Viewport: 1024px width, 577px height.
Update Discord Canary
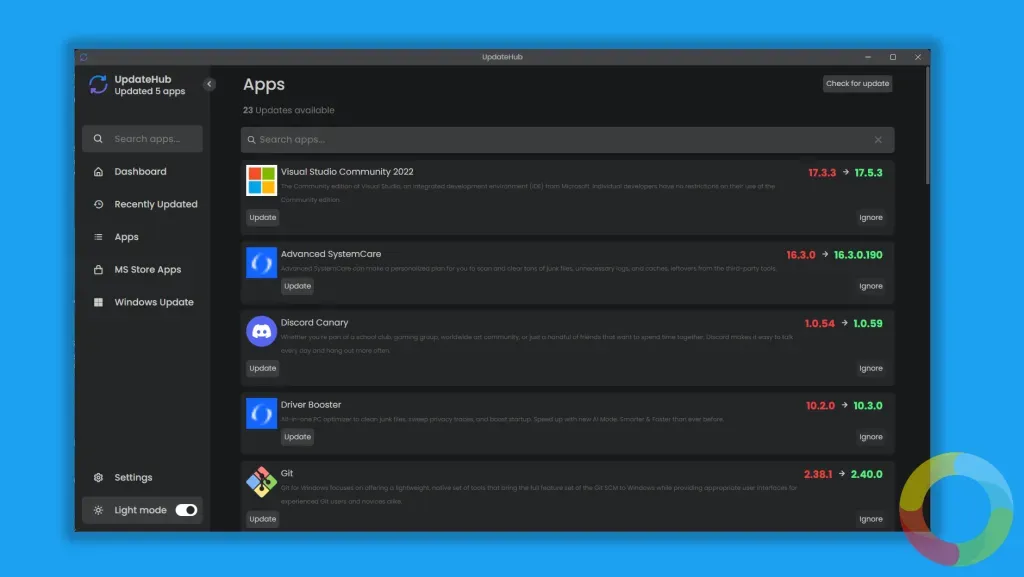[263, 368]
